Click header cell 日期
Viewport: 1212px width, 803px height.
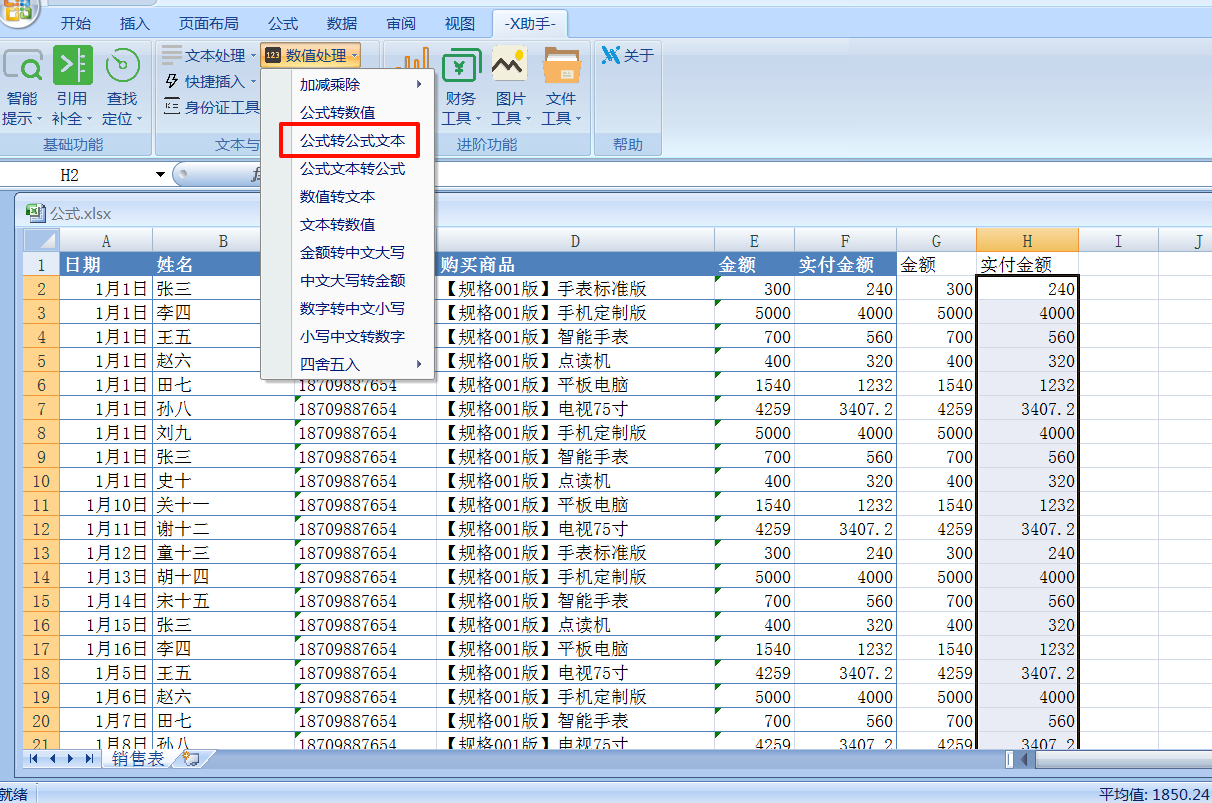[106, 265]
